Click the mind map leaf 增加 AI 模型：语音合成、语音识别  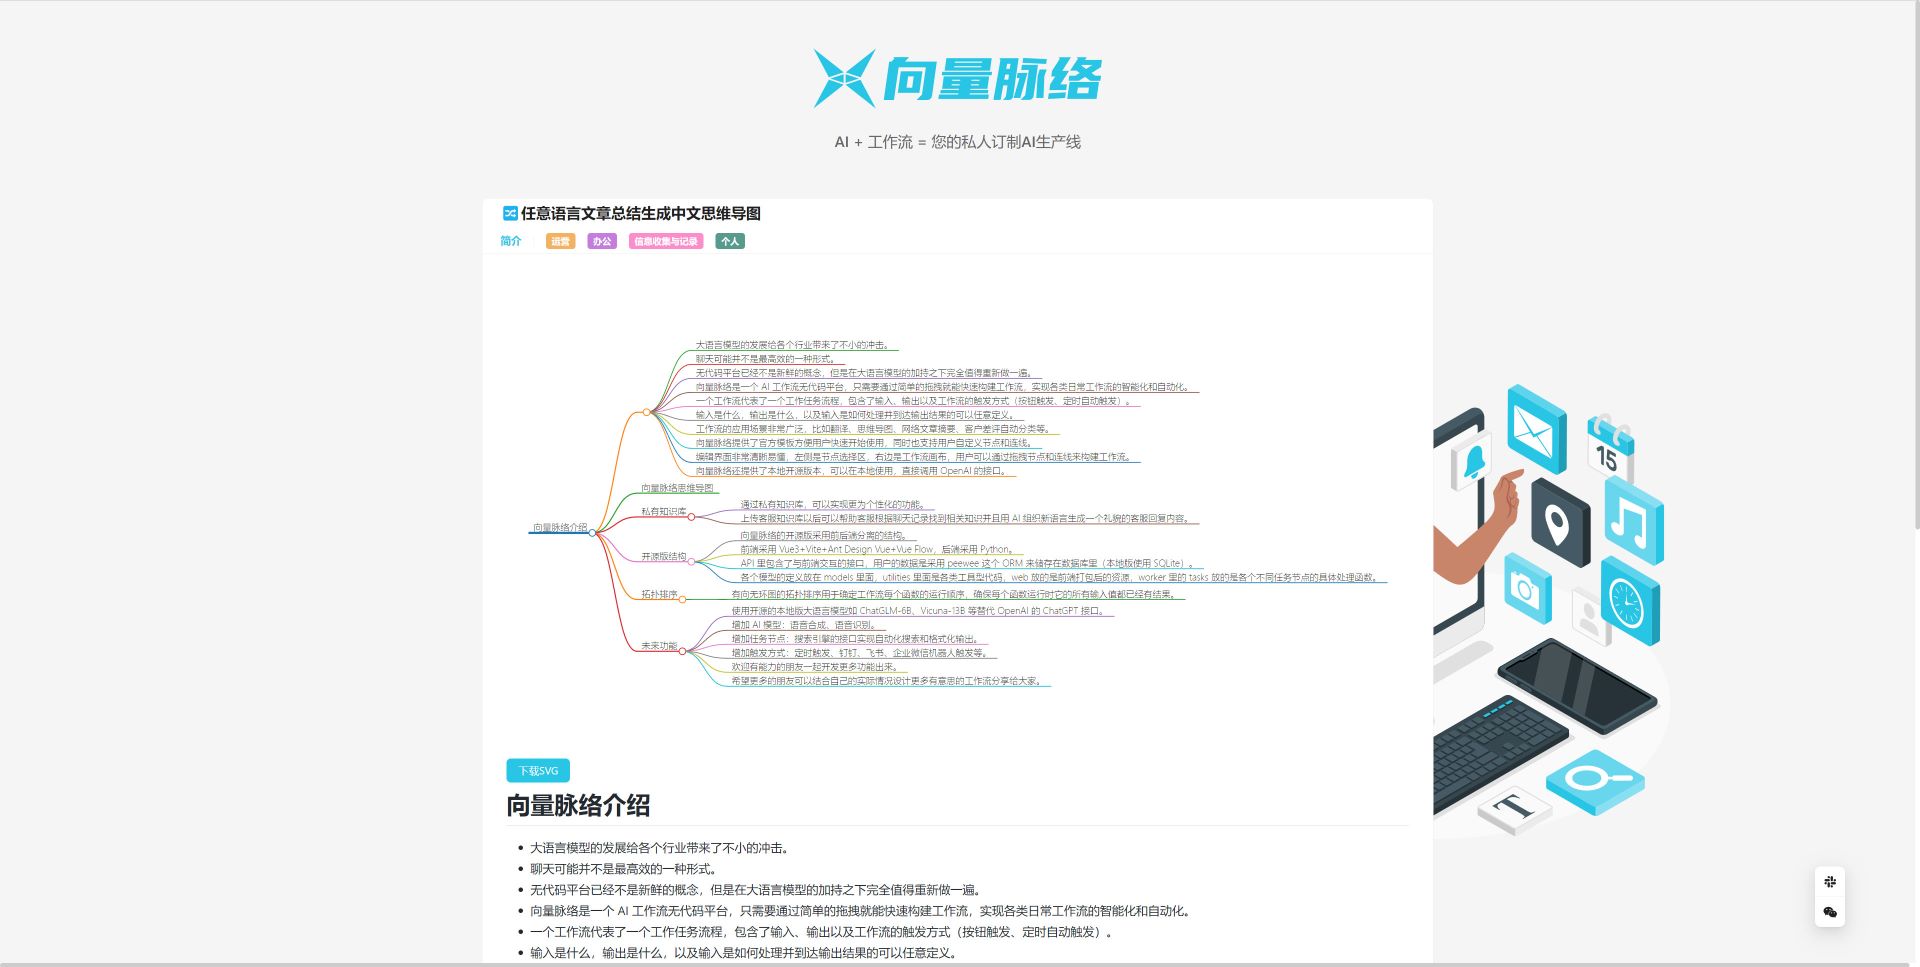coord(804,625)
